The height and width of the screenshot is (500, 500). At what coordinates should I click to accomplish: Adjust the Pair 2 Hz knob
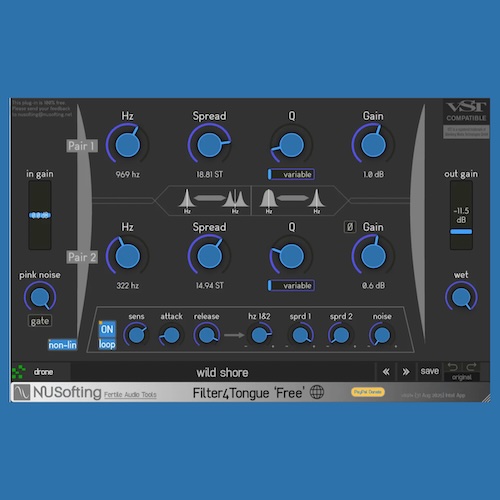pos(127,256)
